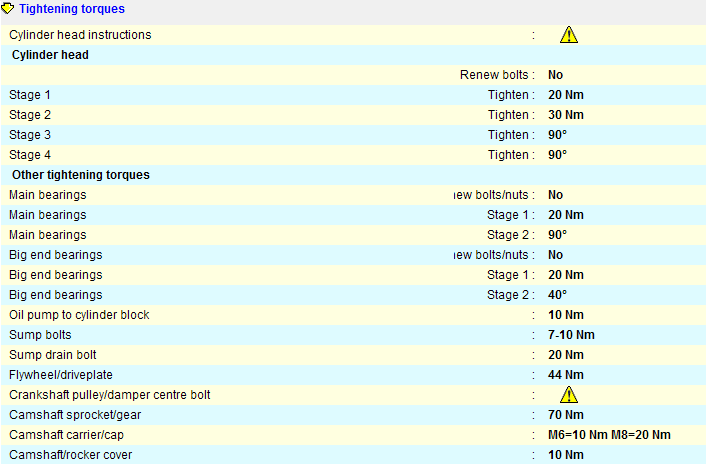This screenshot has height=464, width=706.
Task: Click the Tightening torques heading
Action: pyautogui.click(x=72, y=9)
